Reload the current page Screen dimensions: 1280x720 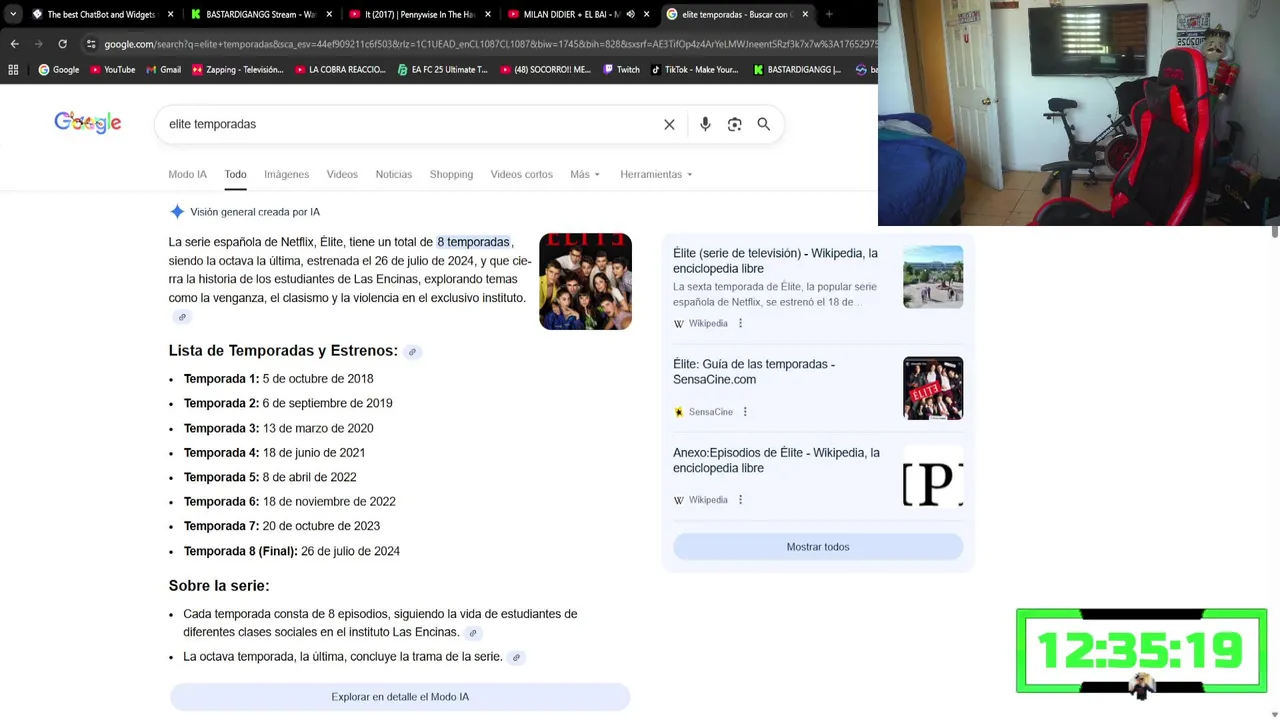(63, 44)
